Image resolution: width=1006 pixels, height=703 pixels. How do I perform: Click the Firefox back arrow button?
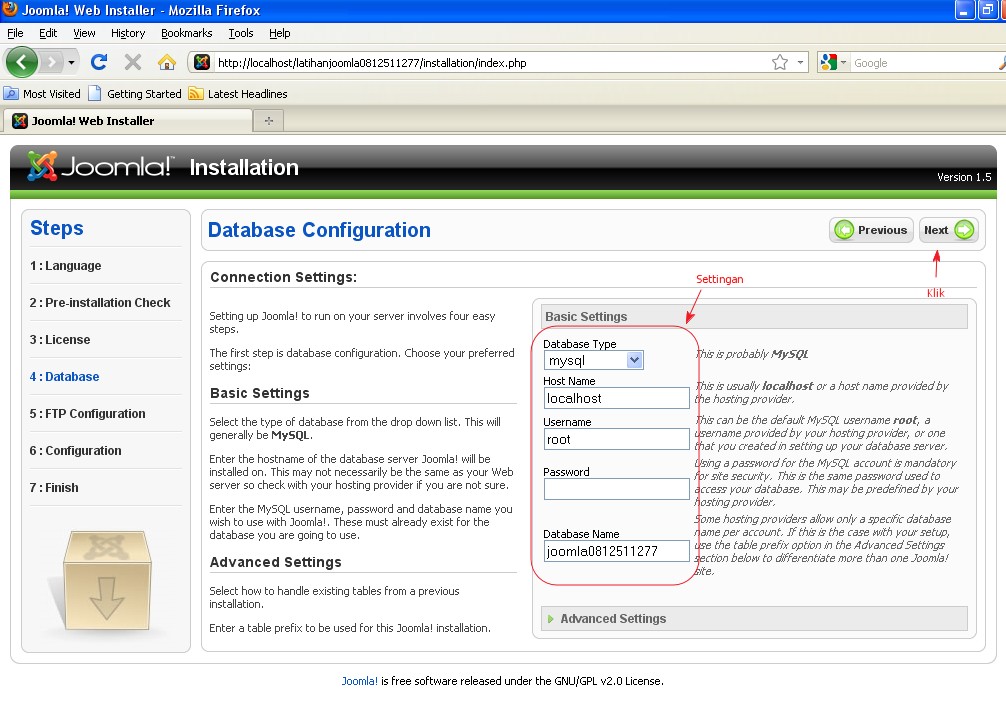(22, 62)
